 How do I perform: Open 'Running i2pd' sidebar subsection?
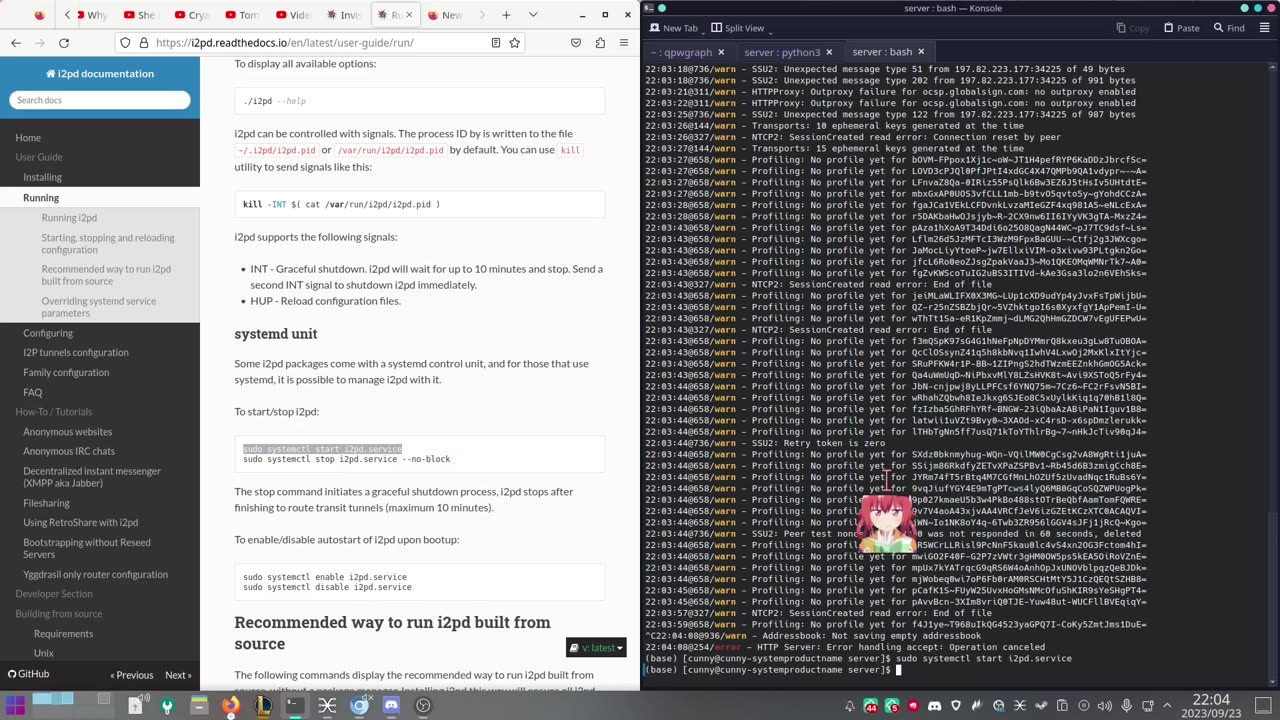(69, 218)
